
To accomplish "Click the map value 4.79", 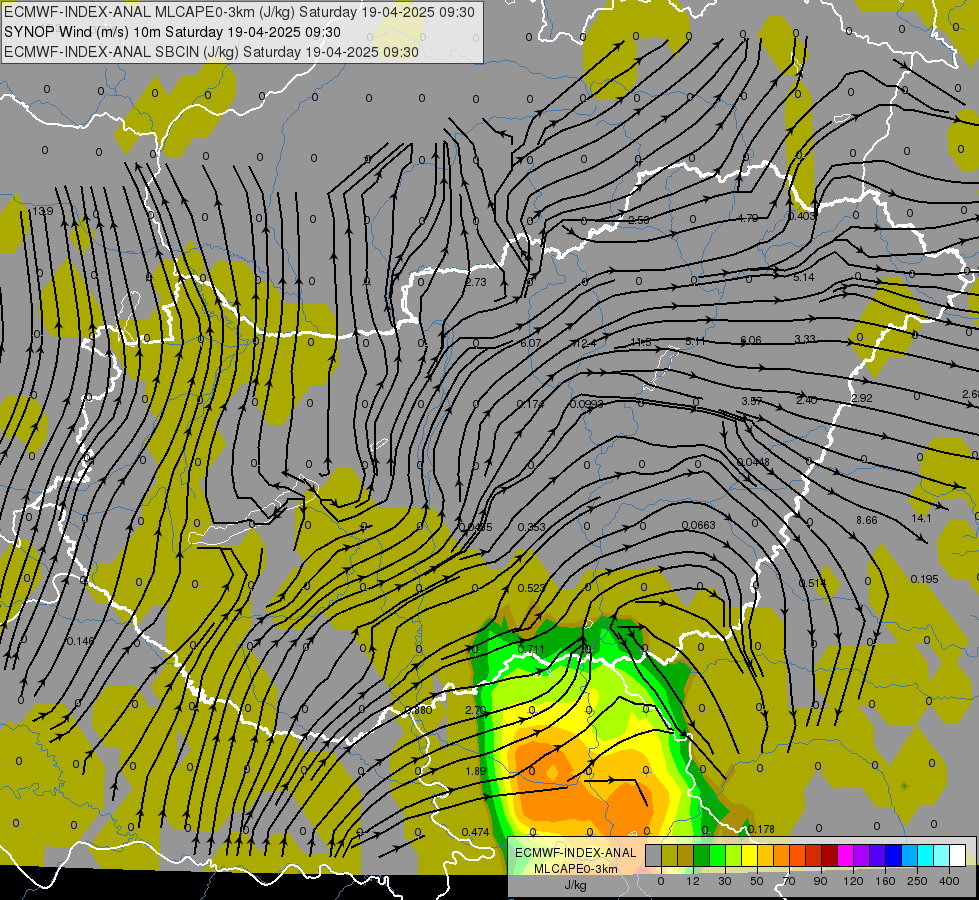I will pyautogui.click(x=747, y=219).
